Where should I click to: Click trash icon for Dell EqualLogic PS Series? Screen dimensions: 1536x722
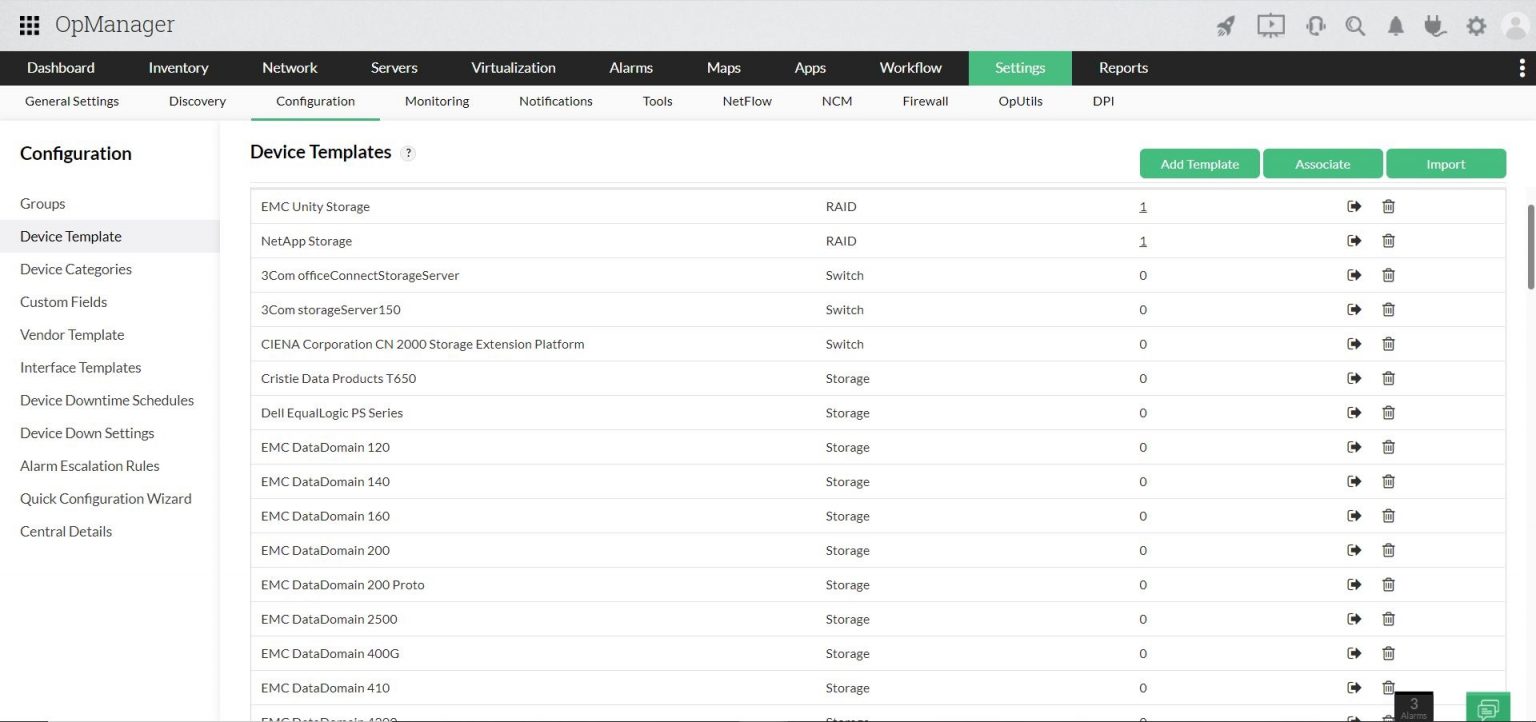1388,413
